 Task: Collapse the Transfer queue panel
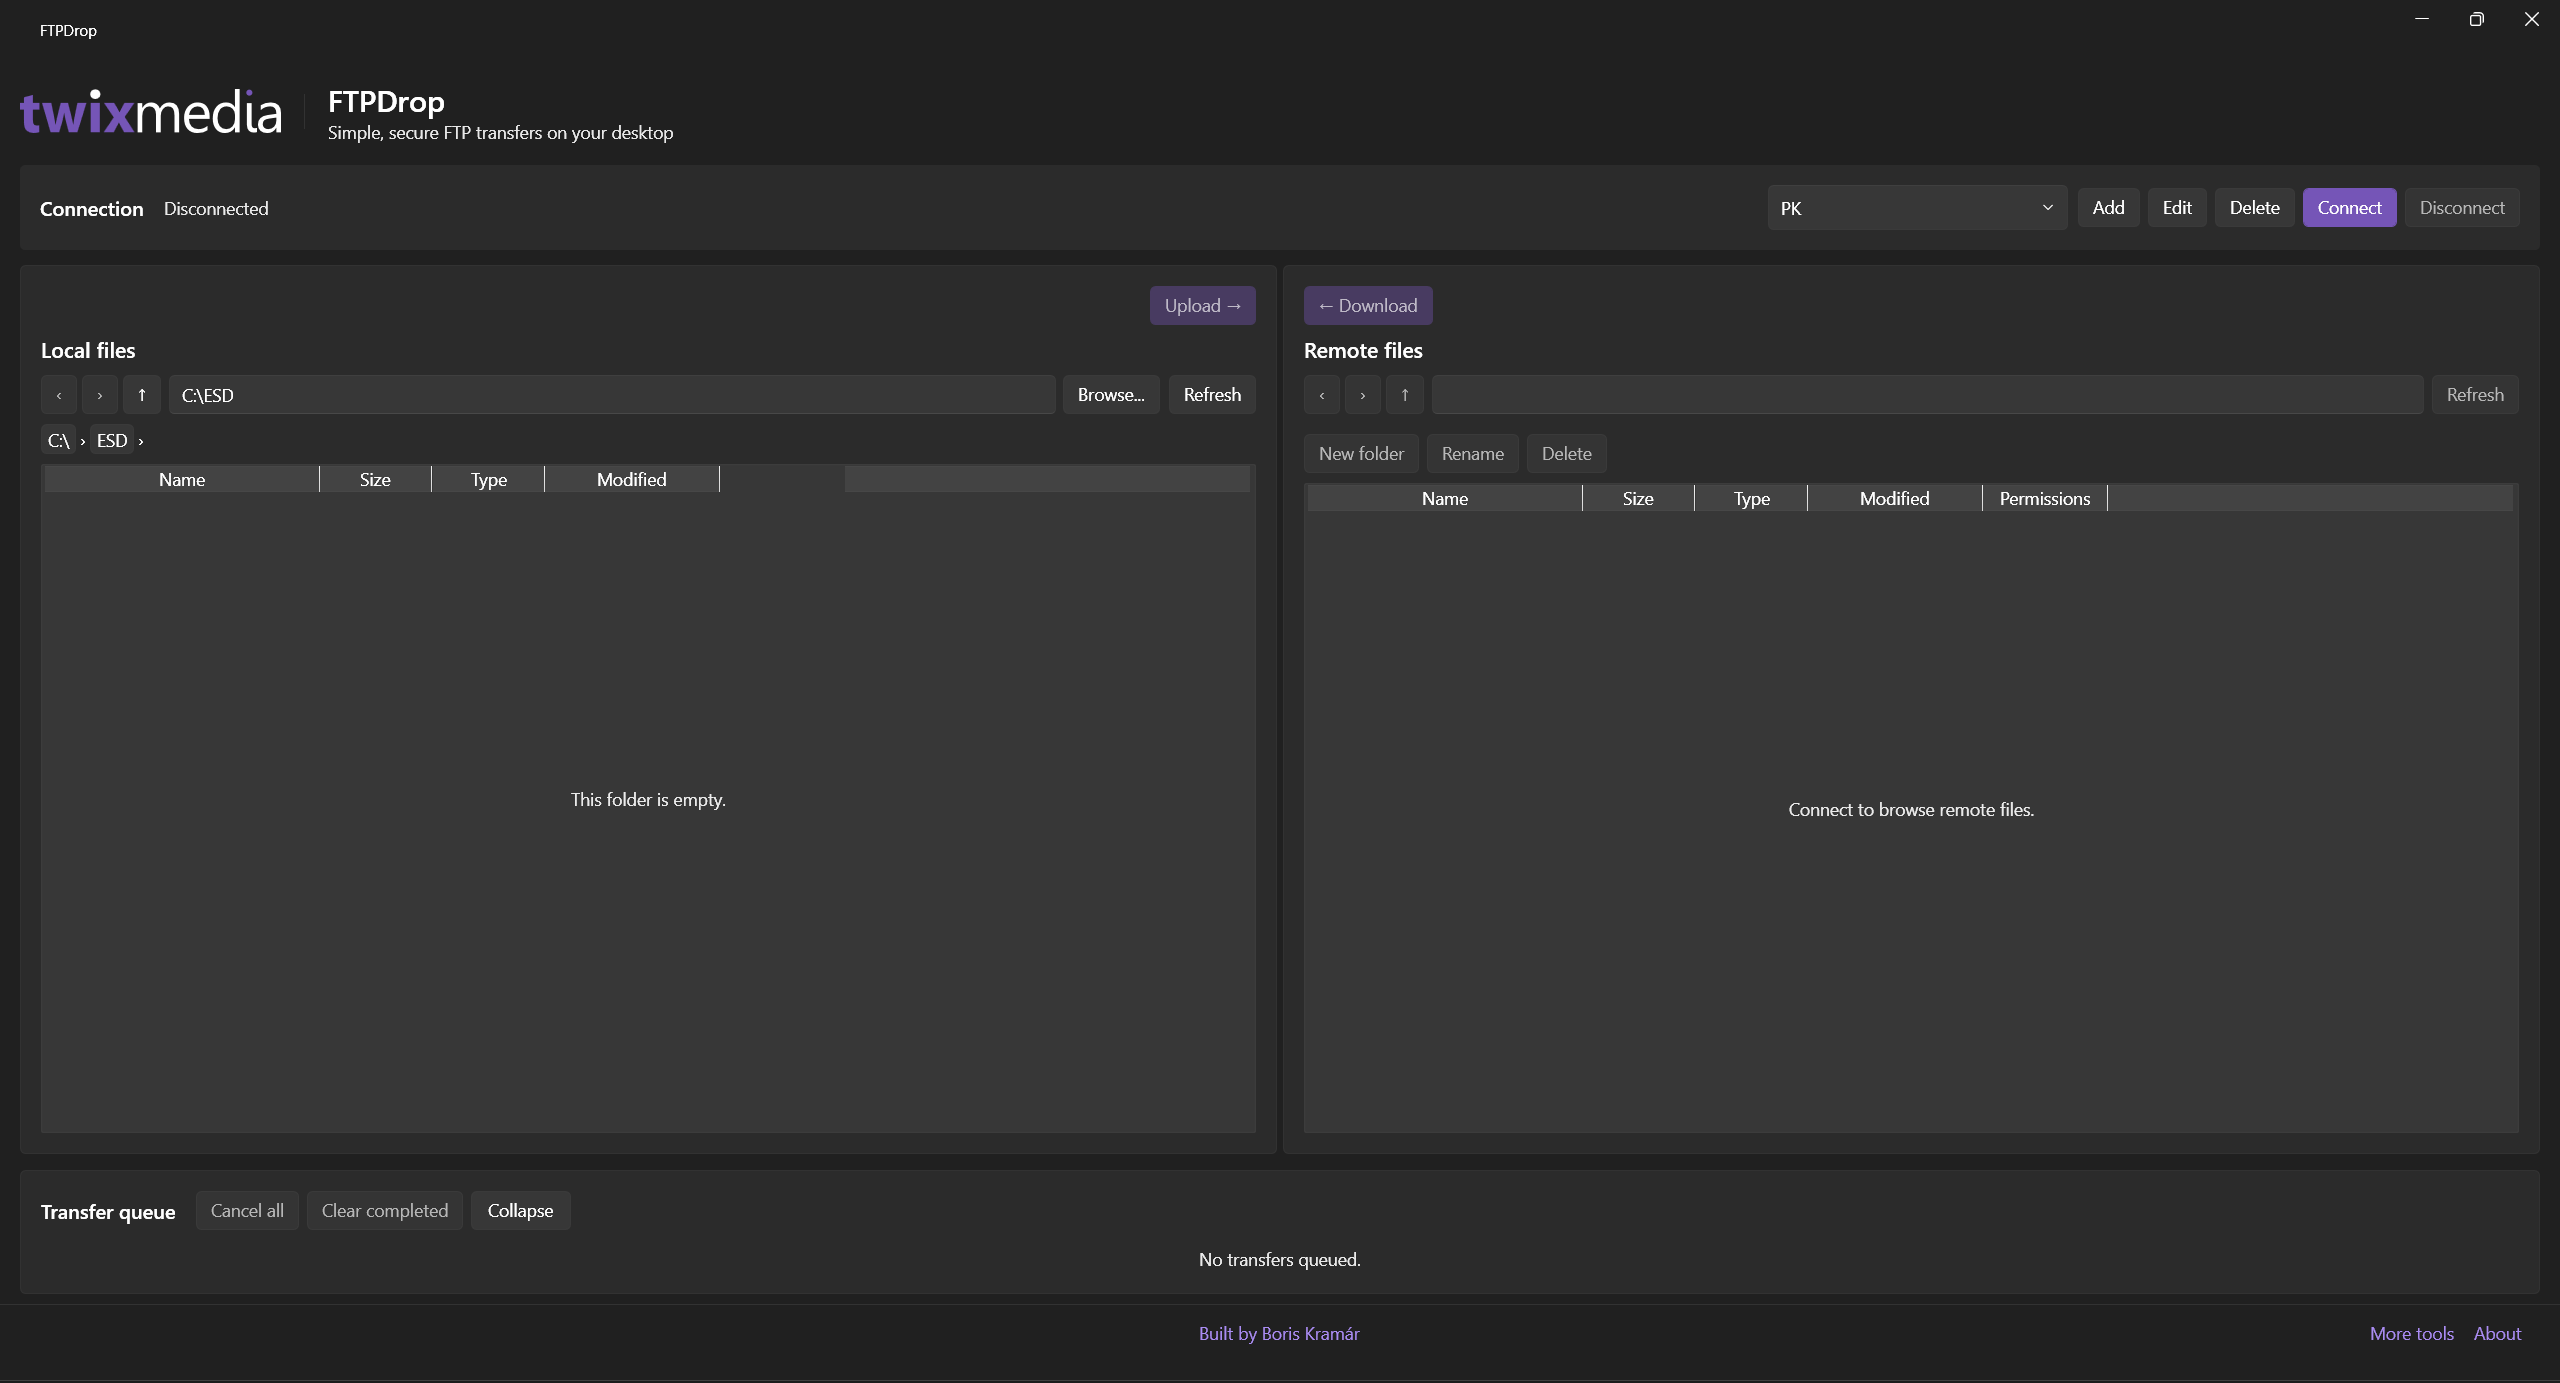(520, 1211)
